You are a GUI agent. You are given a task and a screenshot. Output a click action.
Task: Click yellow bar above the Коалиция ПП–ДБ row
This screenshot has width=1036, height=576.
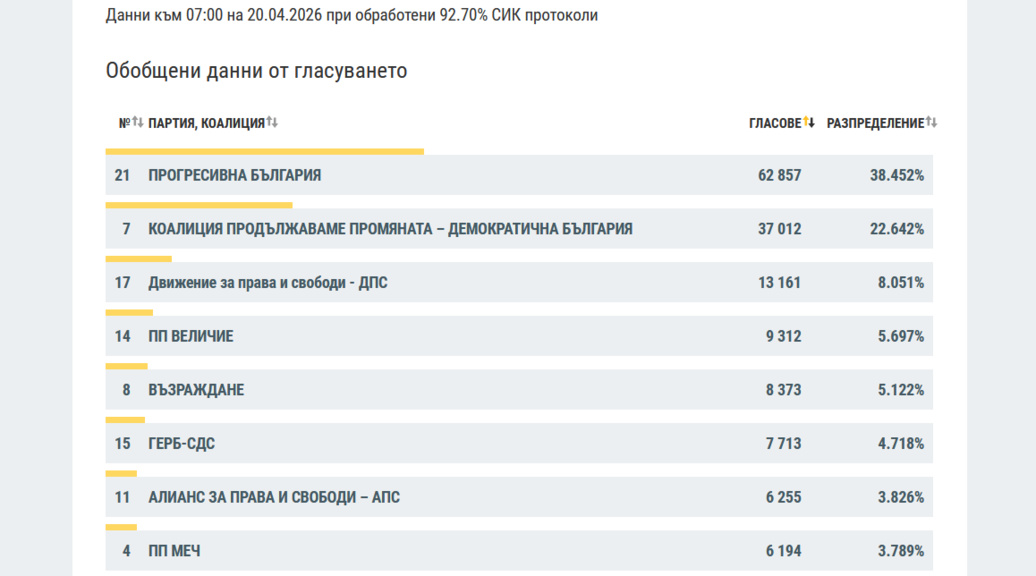point(199,205)
